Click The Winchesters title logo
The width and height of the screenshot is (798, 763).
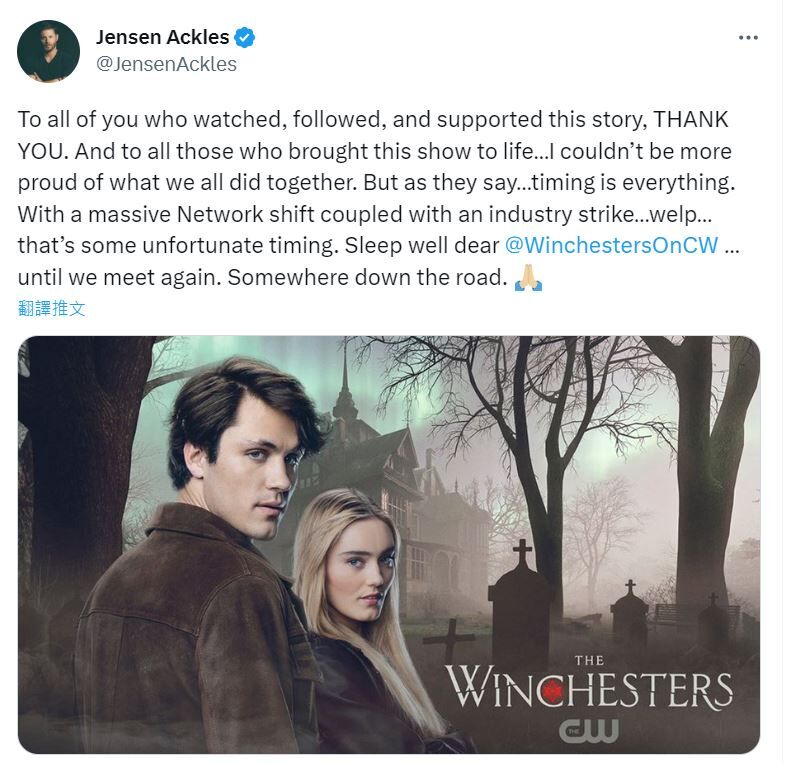point(589,682)
